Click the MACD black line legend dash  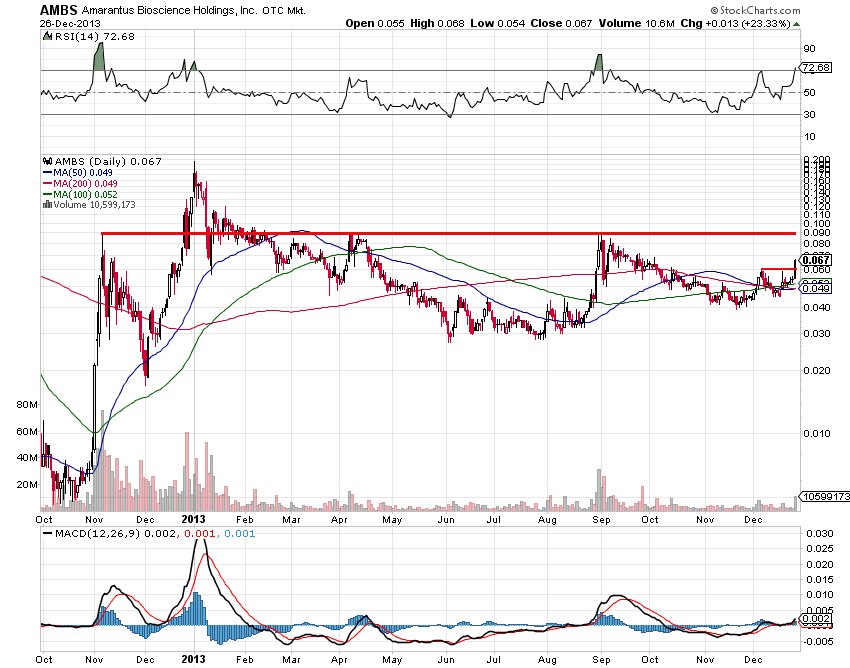click(48, 534)
